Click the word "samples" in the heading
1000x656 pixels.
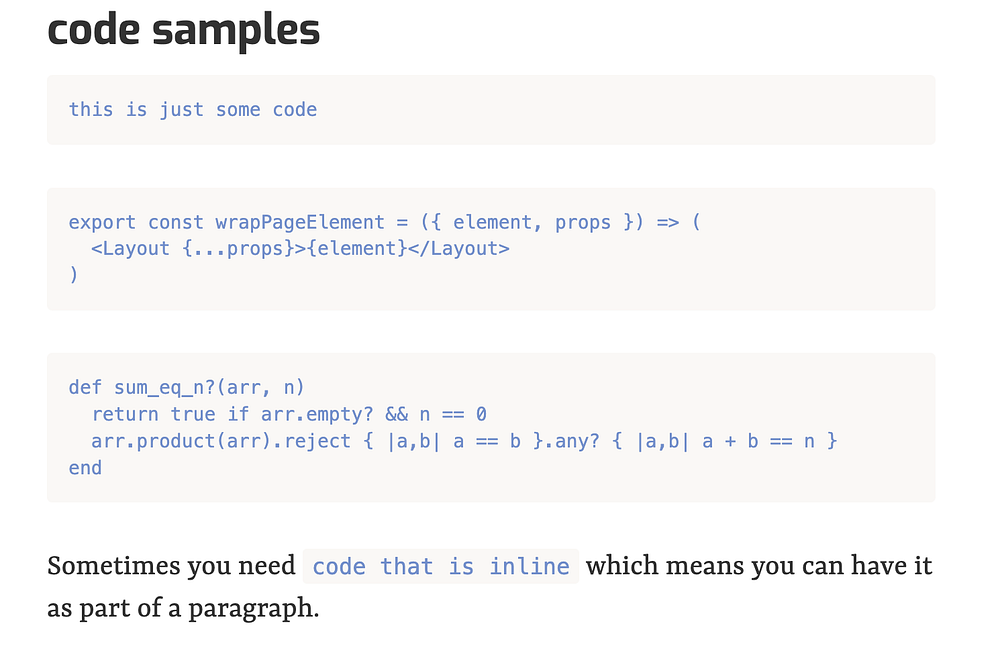(x=237, y=30)
